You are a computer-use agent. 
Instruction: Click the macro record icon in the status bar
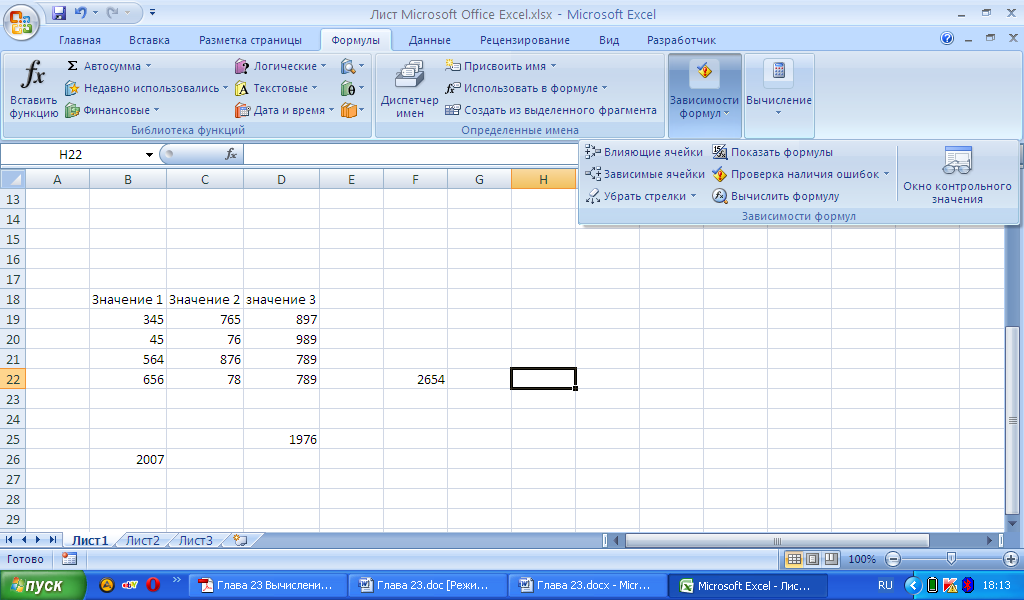click(x=69, y=559)
